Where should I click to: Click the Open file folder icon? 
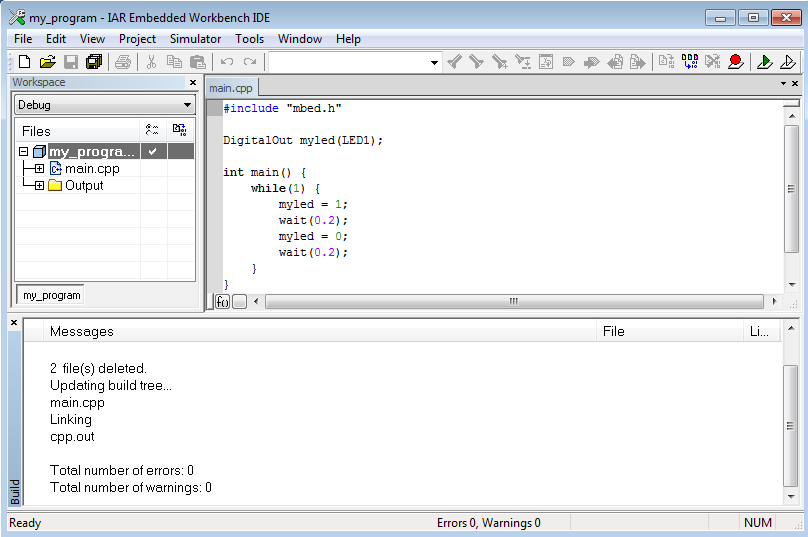tap(47, 62)
